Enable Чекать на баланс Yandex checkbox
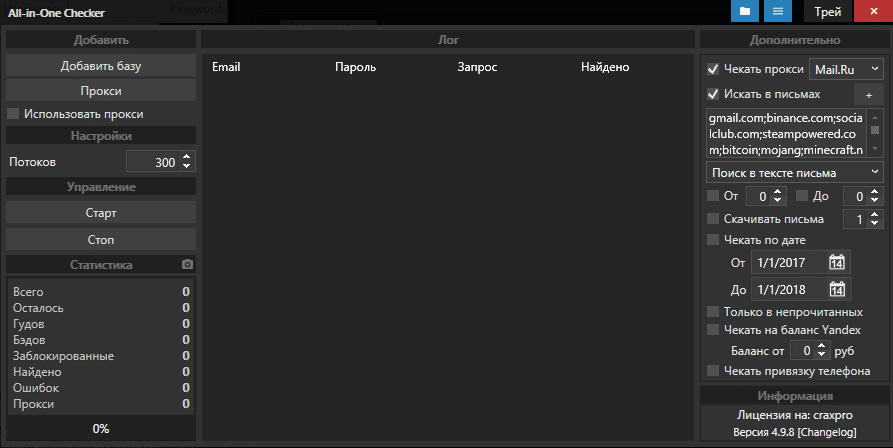Image resolution: width=893 pixels, height=448 pixels. point(712,330)
